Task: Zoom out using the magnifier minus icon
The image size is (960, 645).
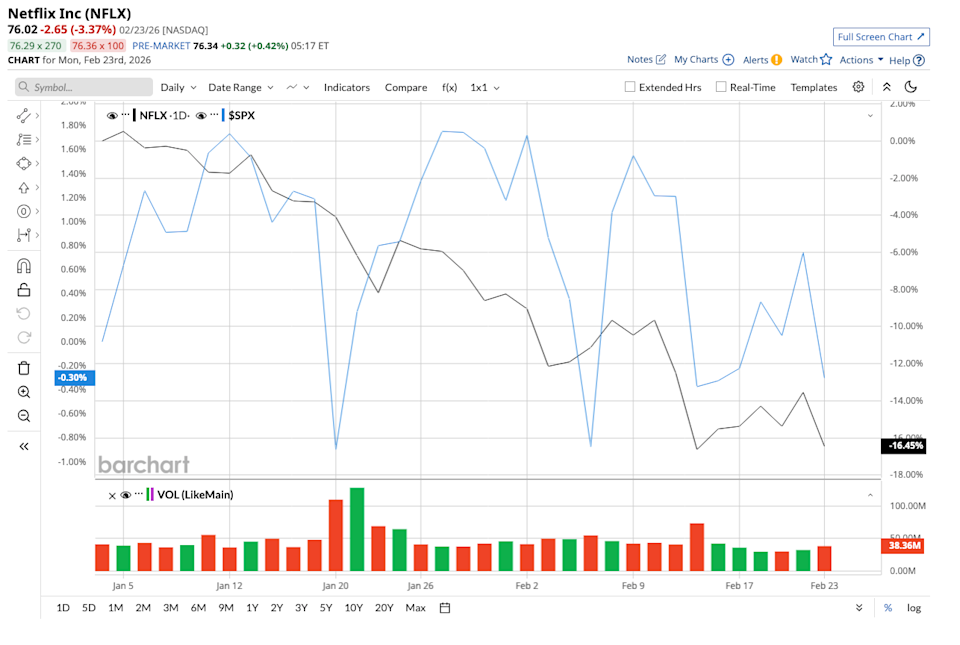Action: (24, 416)
